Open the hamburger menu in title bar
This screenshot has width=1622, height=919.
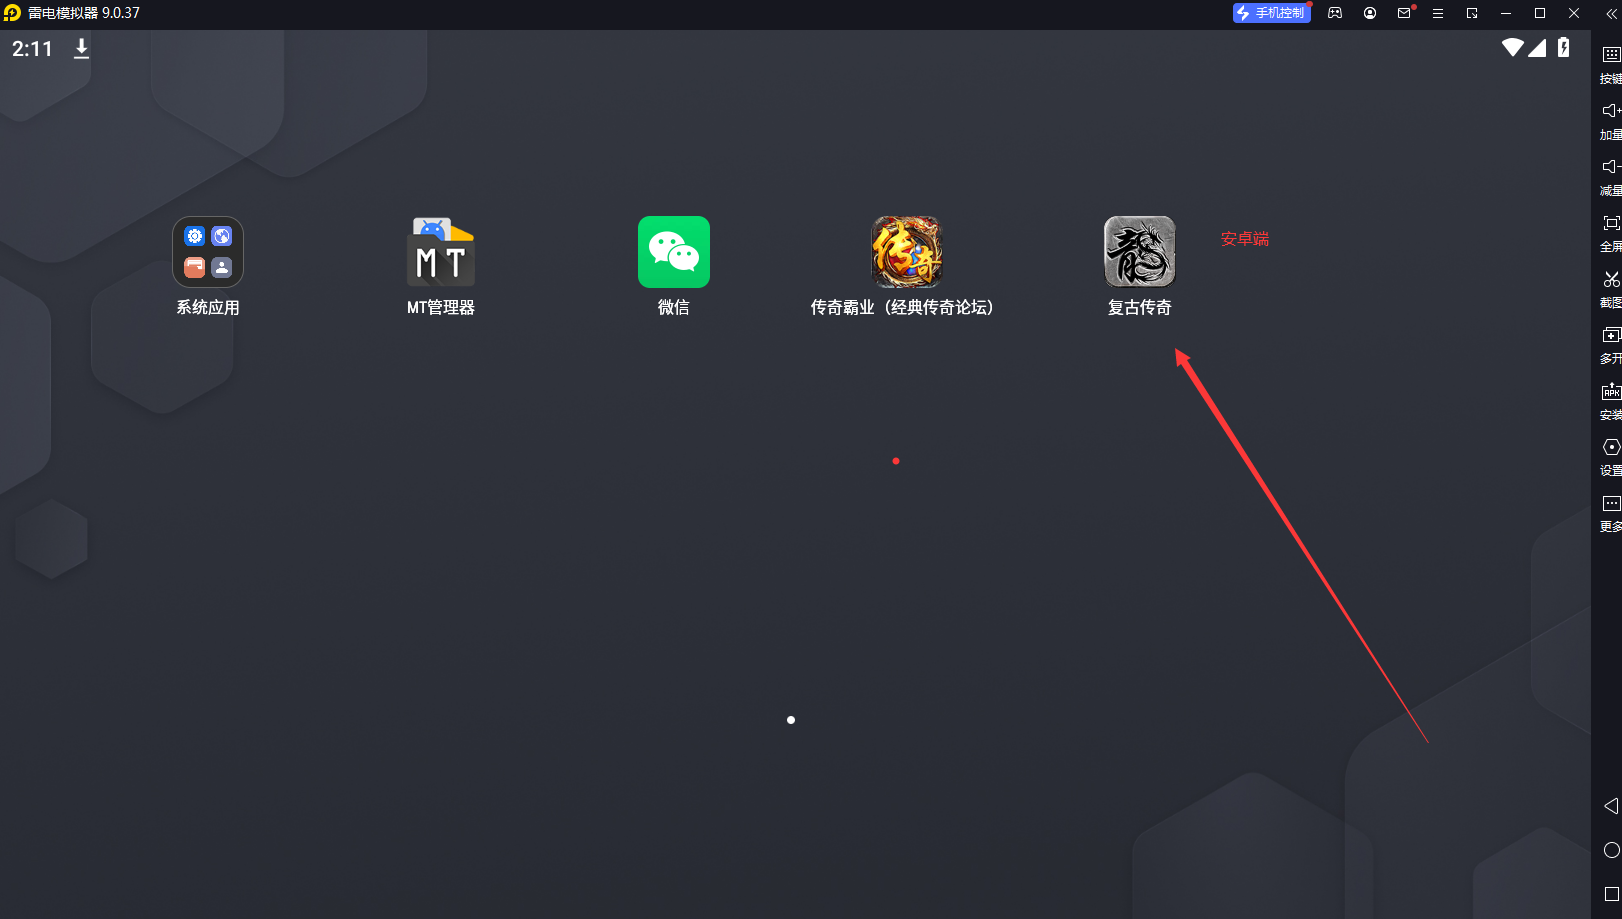1438,13
